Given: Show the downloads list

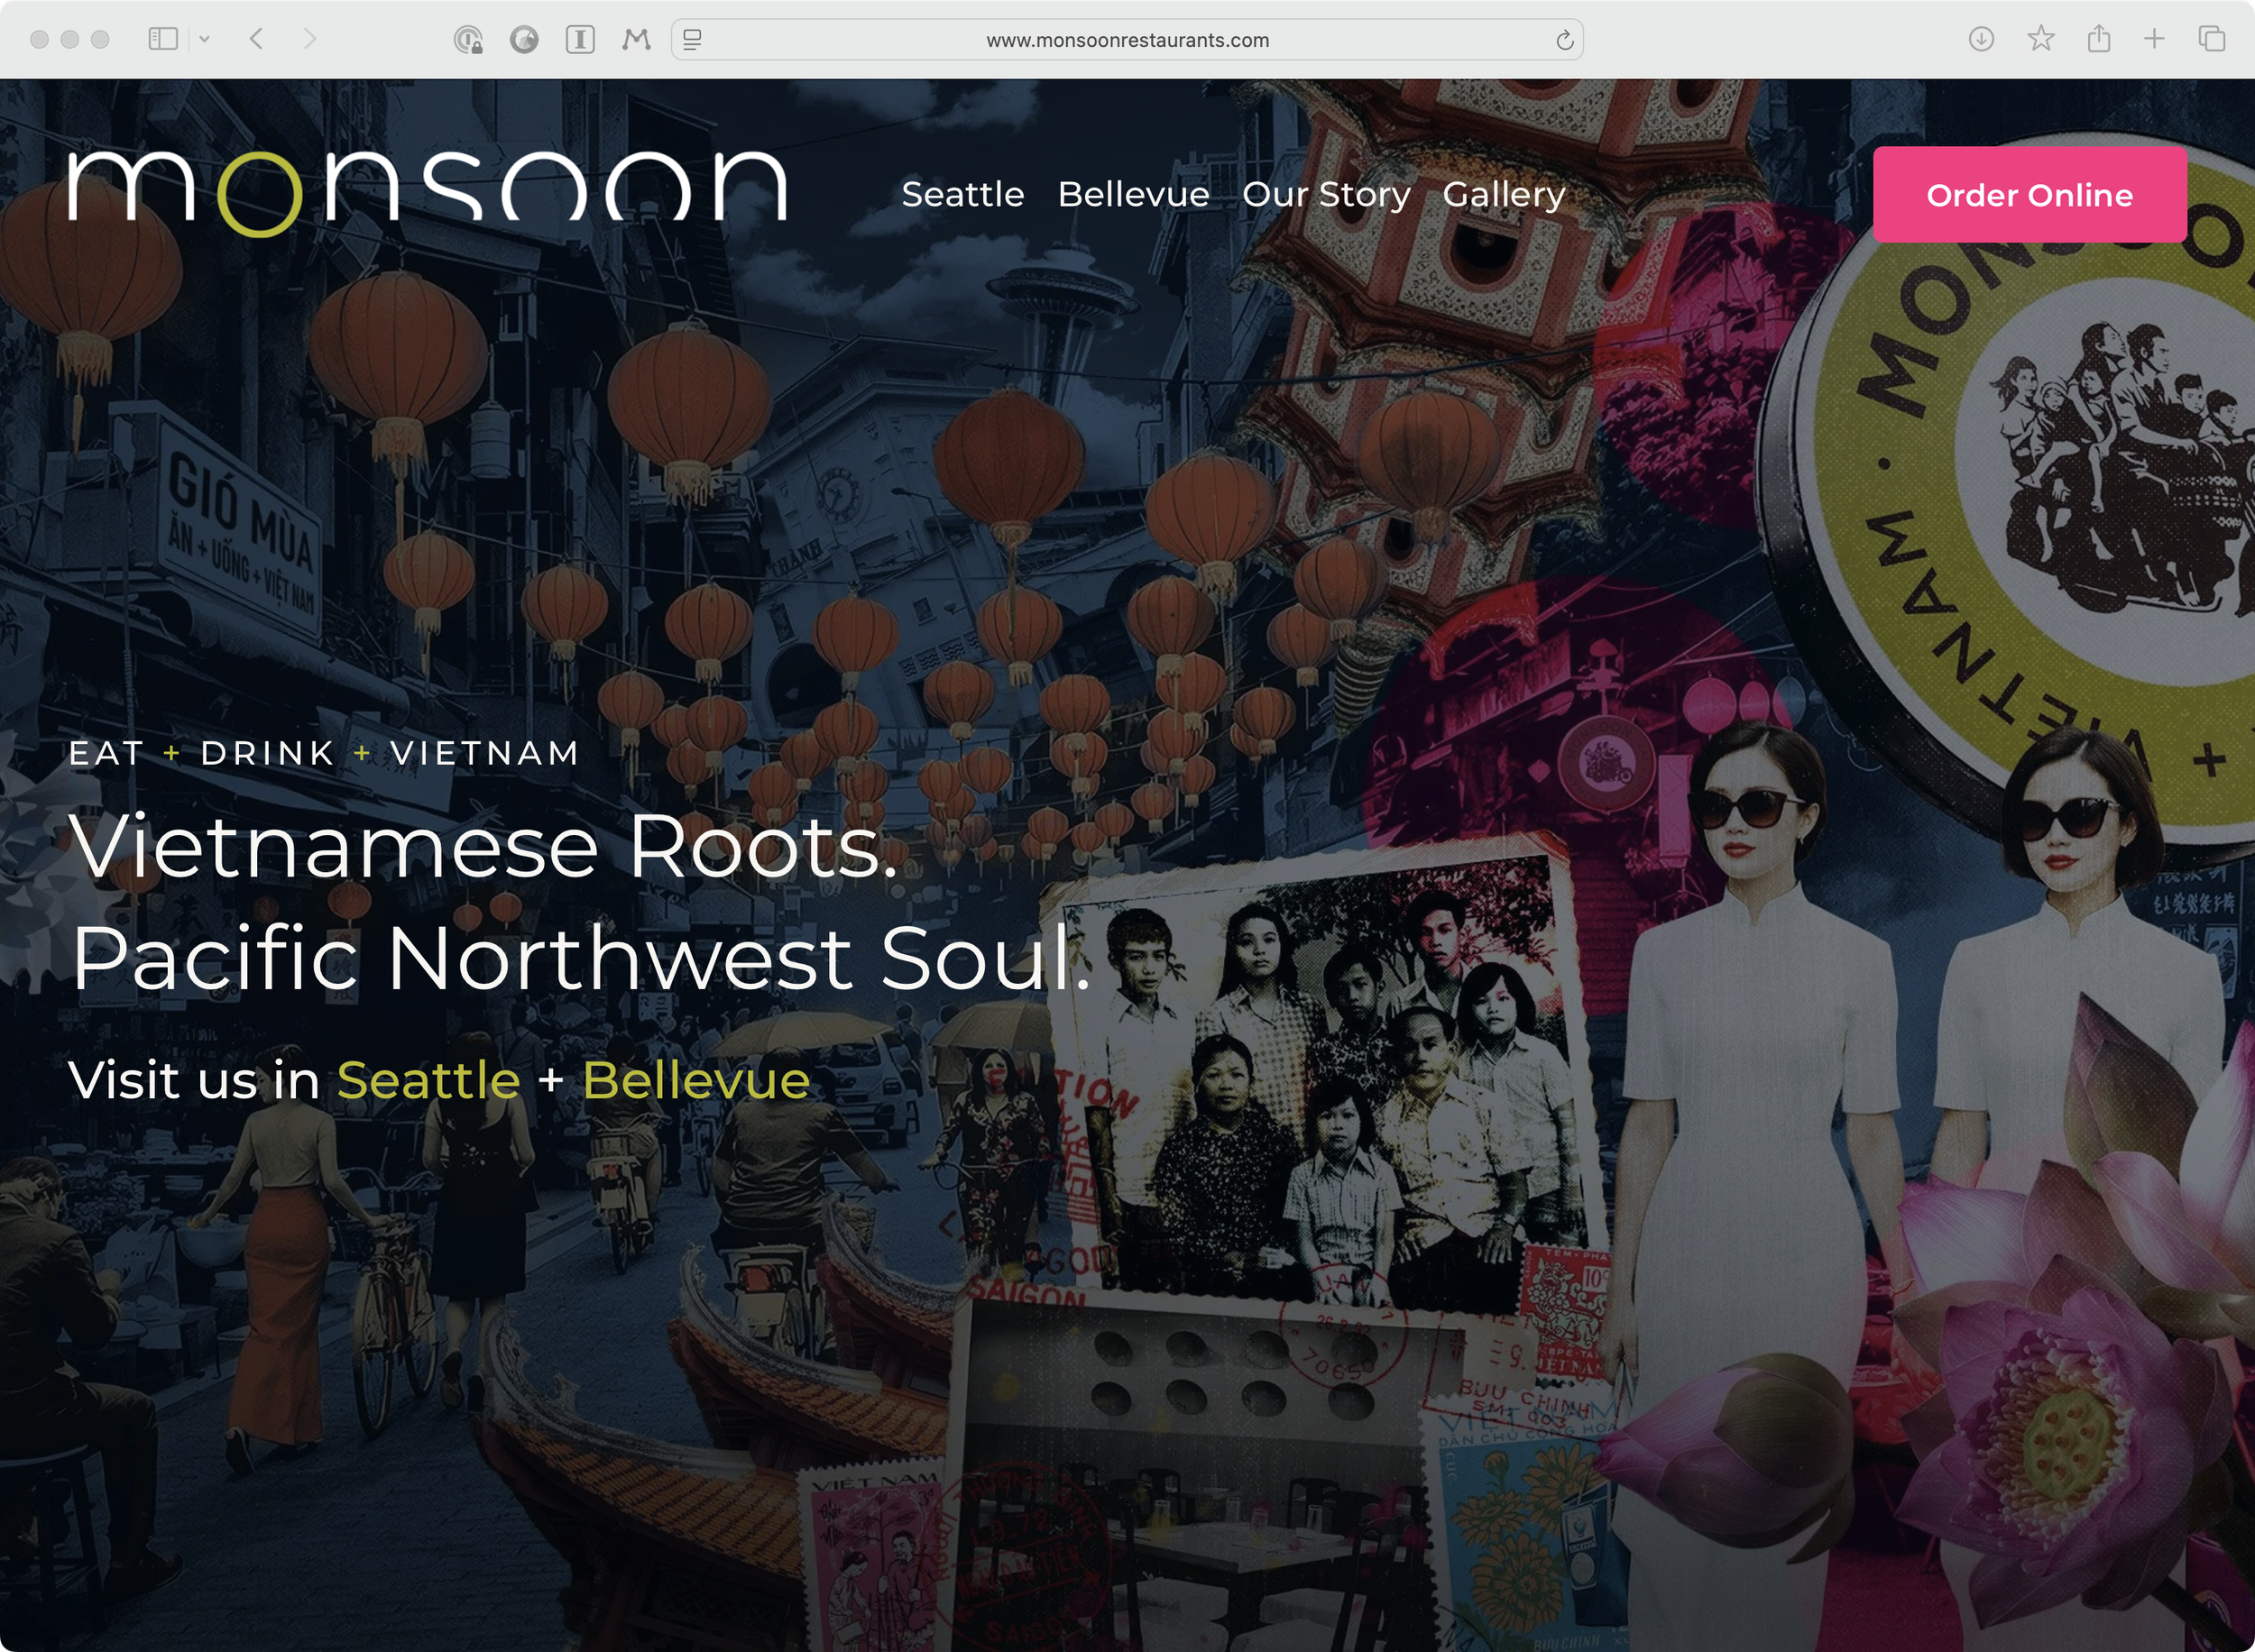Looking at the screenshot, I should coord(1981,39).
